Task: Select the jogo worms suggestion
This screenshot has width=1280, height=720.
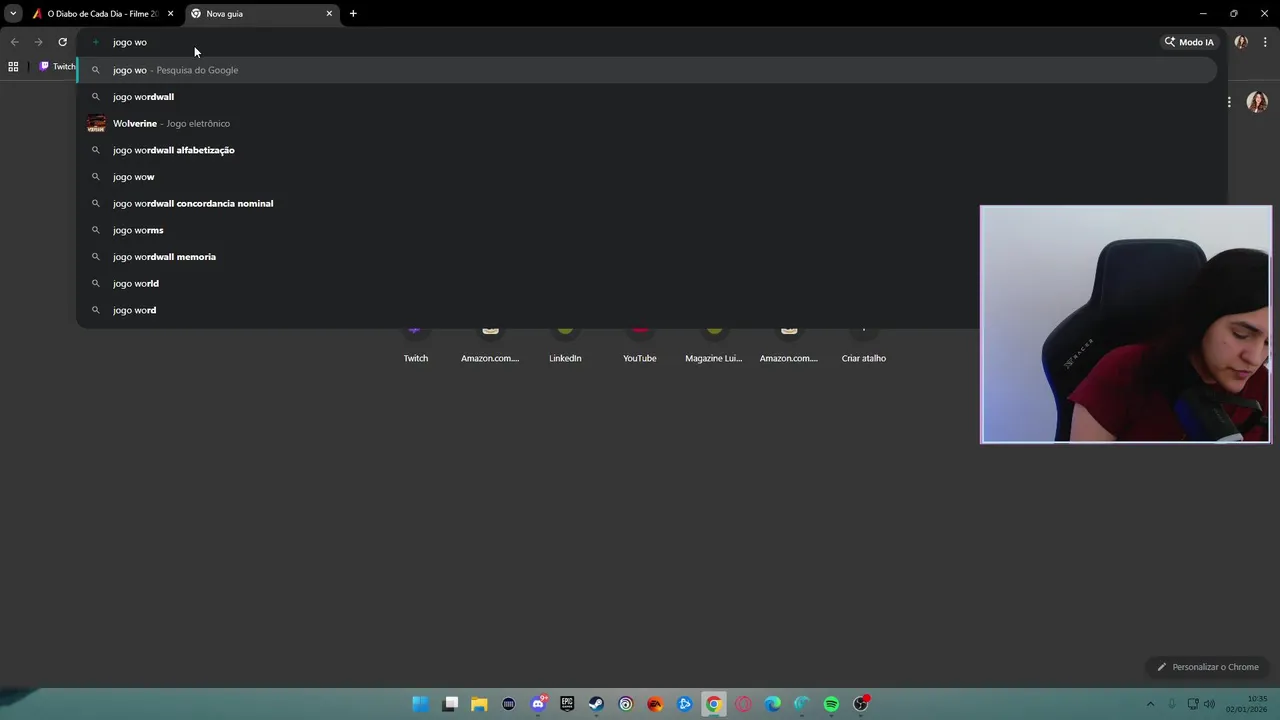Action: pyautogui.click(x=647, y=230)
